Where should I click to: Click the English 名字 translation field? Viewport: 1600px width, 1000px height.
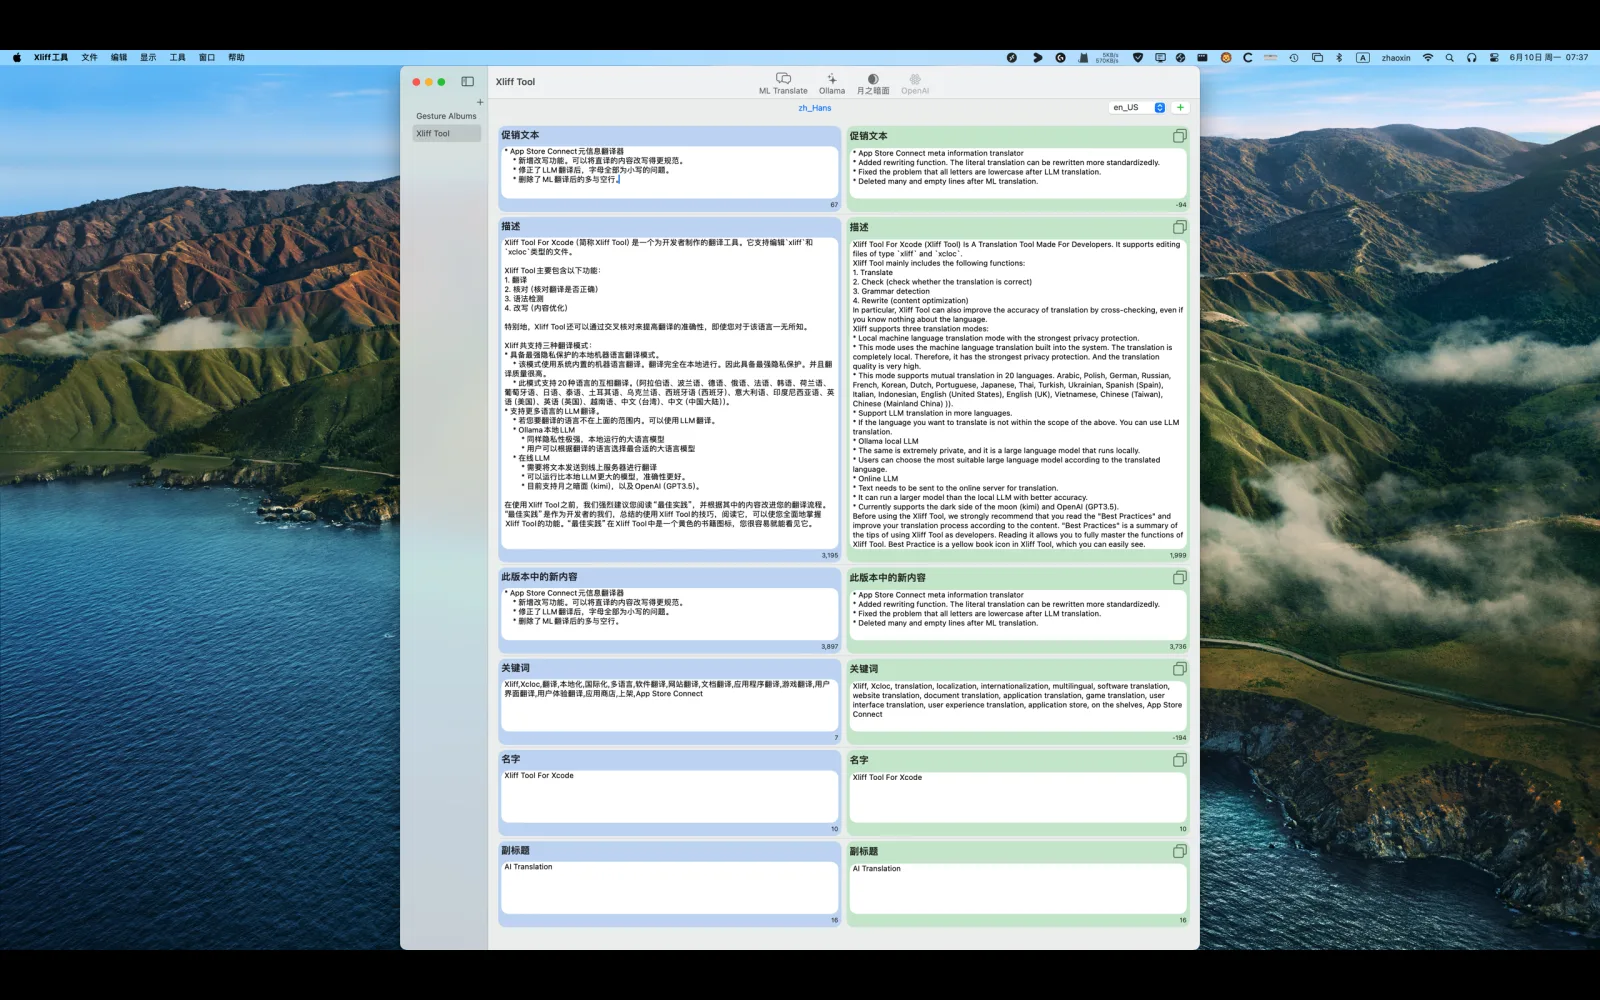pyautogui.click(x=1017, y=797)
